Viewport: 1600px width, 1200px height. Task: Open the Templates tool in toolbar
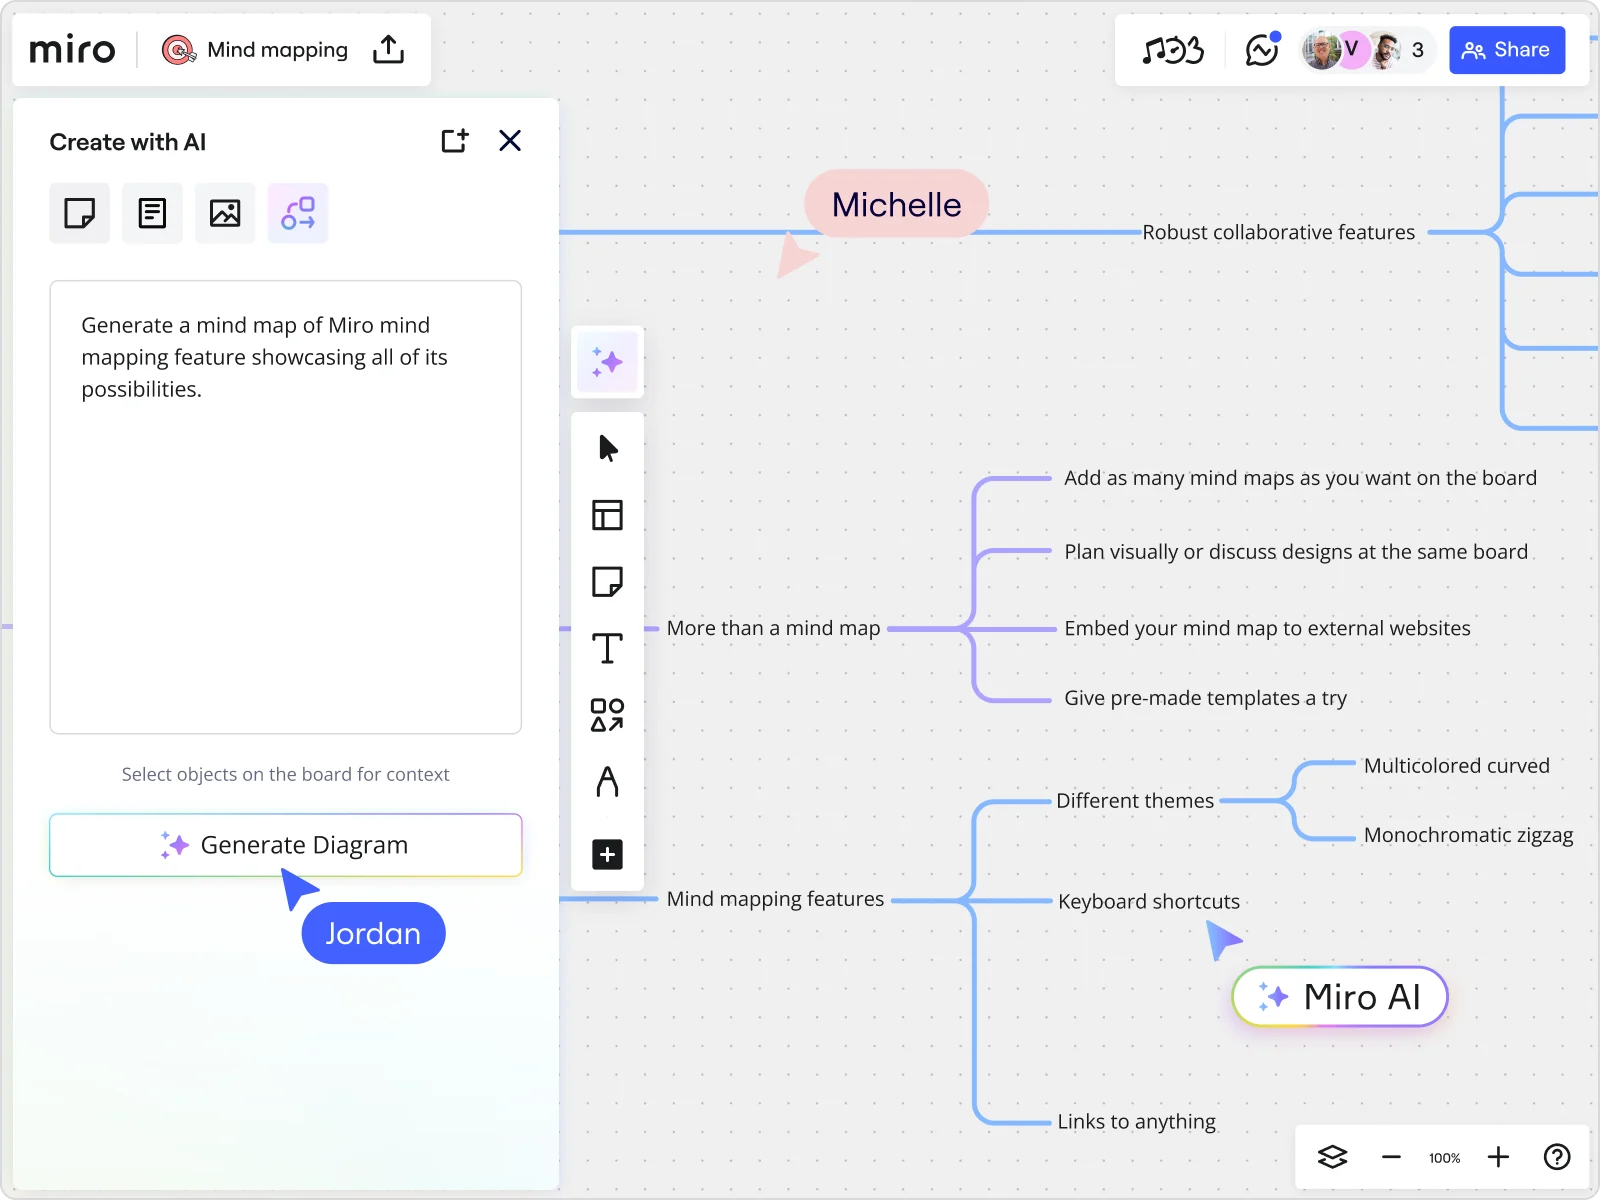pyautogui.click(x=607, y=515)
